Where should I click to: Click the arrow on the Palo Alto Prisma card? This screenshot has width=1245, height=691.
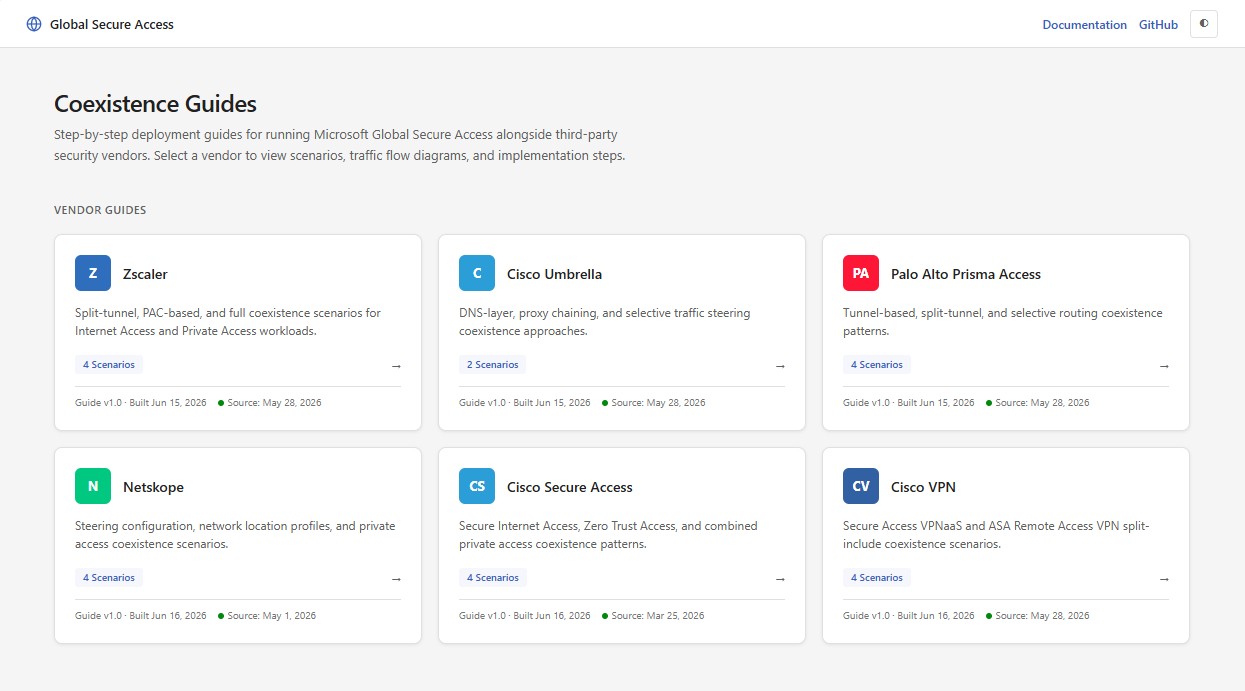[1164, 366]
